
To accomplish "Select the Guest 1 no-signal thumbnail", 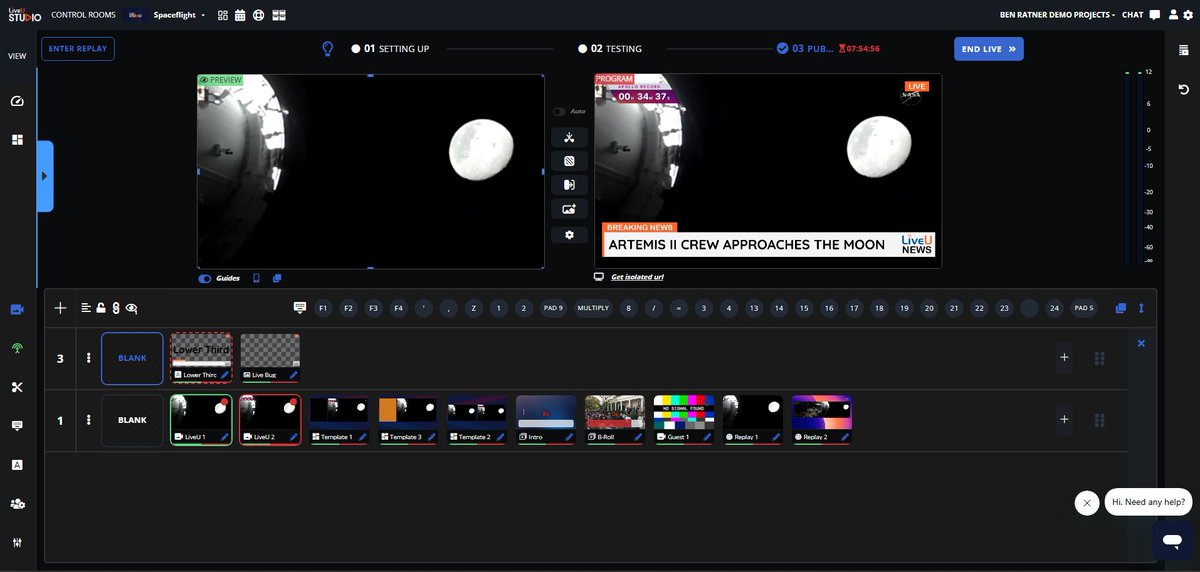I will pyautogui.click(x=684, y=419).
